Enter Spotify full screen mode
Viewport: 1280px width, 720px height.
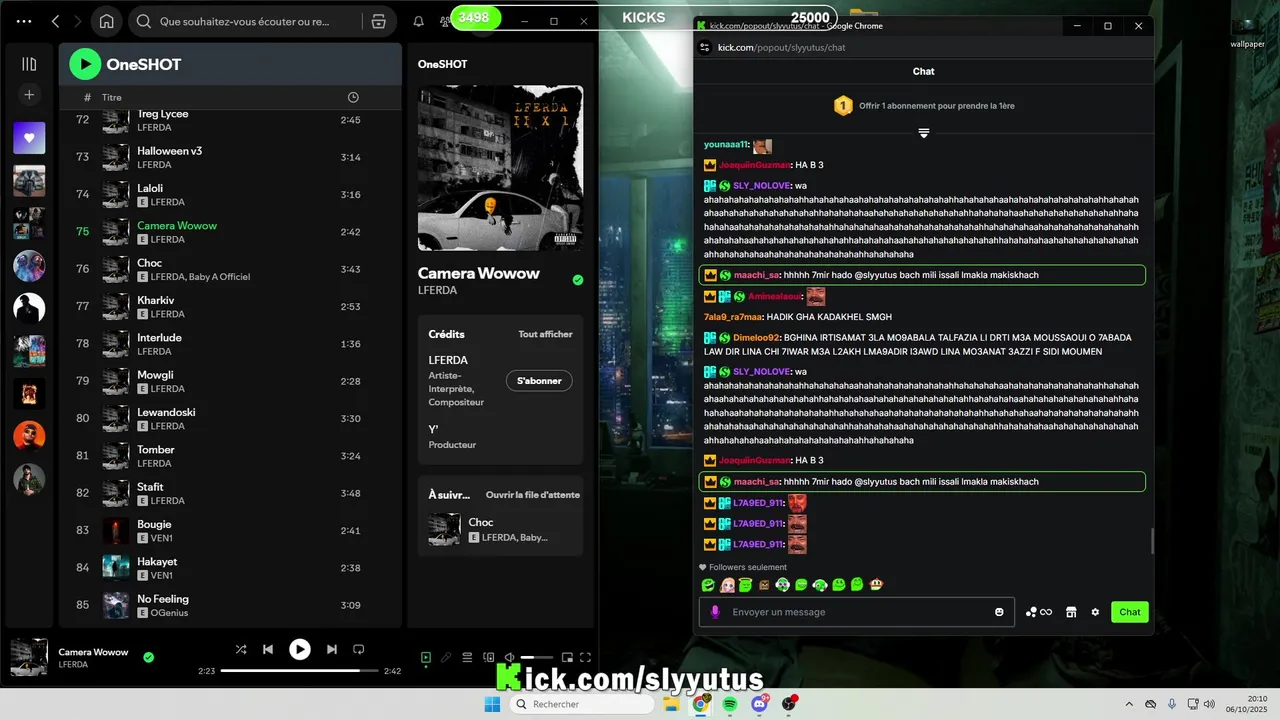coord(586,657)
